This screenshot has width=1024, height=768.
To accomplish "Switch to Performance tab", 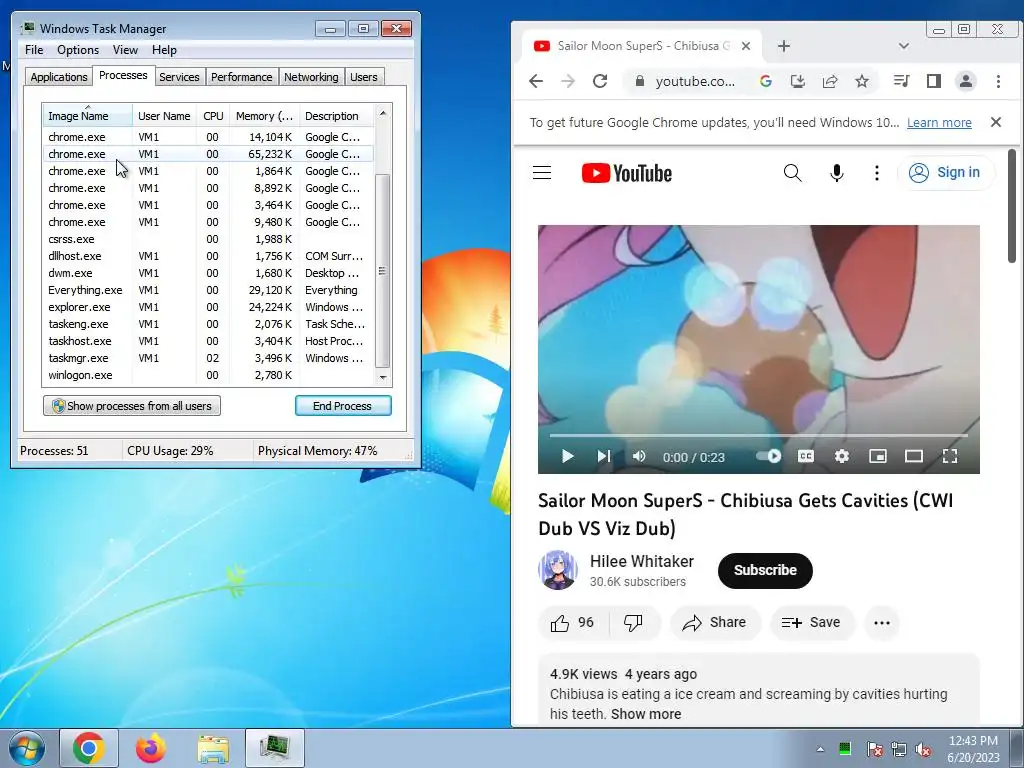I will coord(241,76).
